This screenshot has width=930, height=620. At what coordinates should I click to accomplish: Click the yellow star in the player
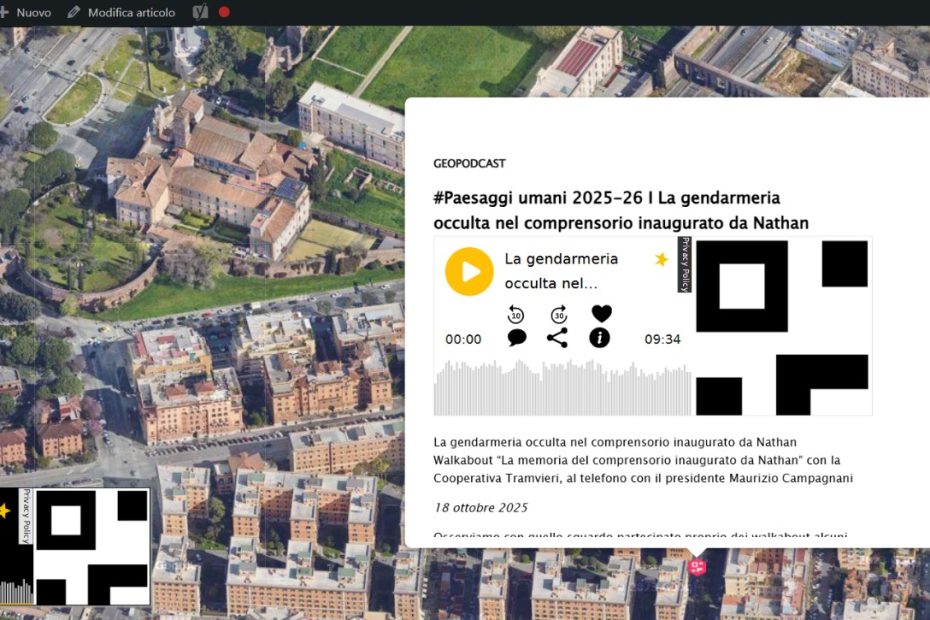click(661, 259)
